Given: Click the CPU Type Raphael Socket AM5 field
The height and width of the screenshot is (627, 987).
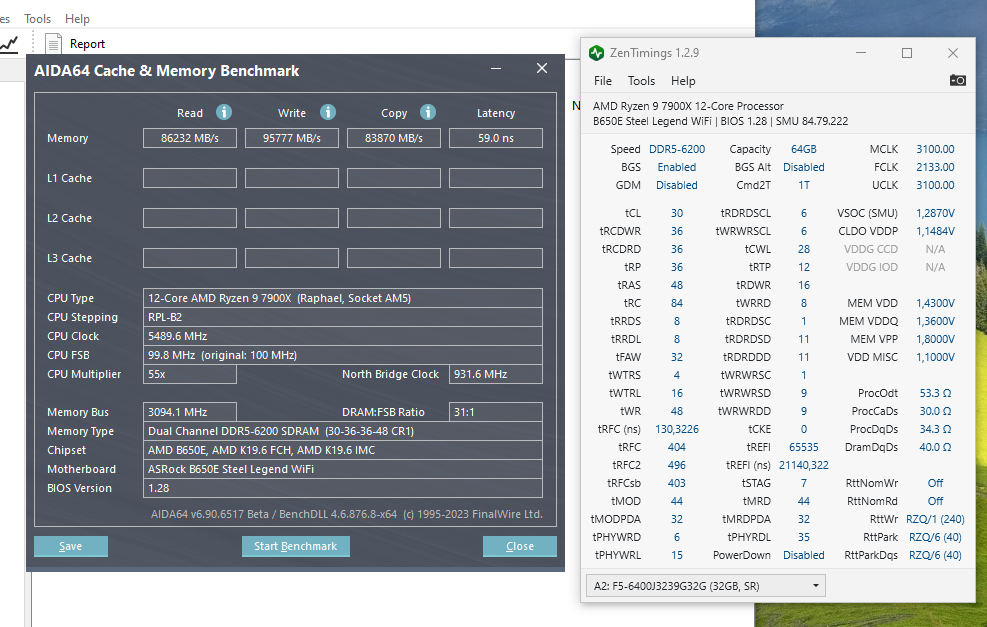Looking at the screenshot, I should click(x=343, y=298).
